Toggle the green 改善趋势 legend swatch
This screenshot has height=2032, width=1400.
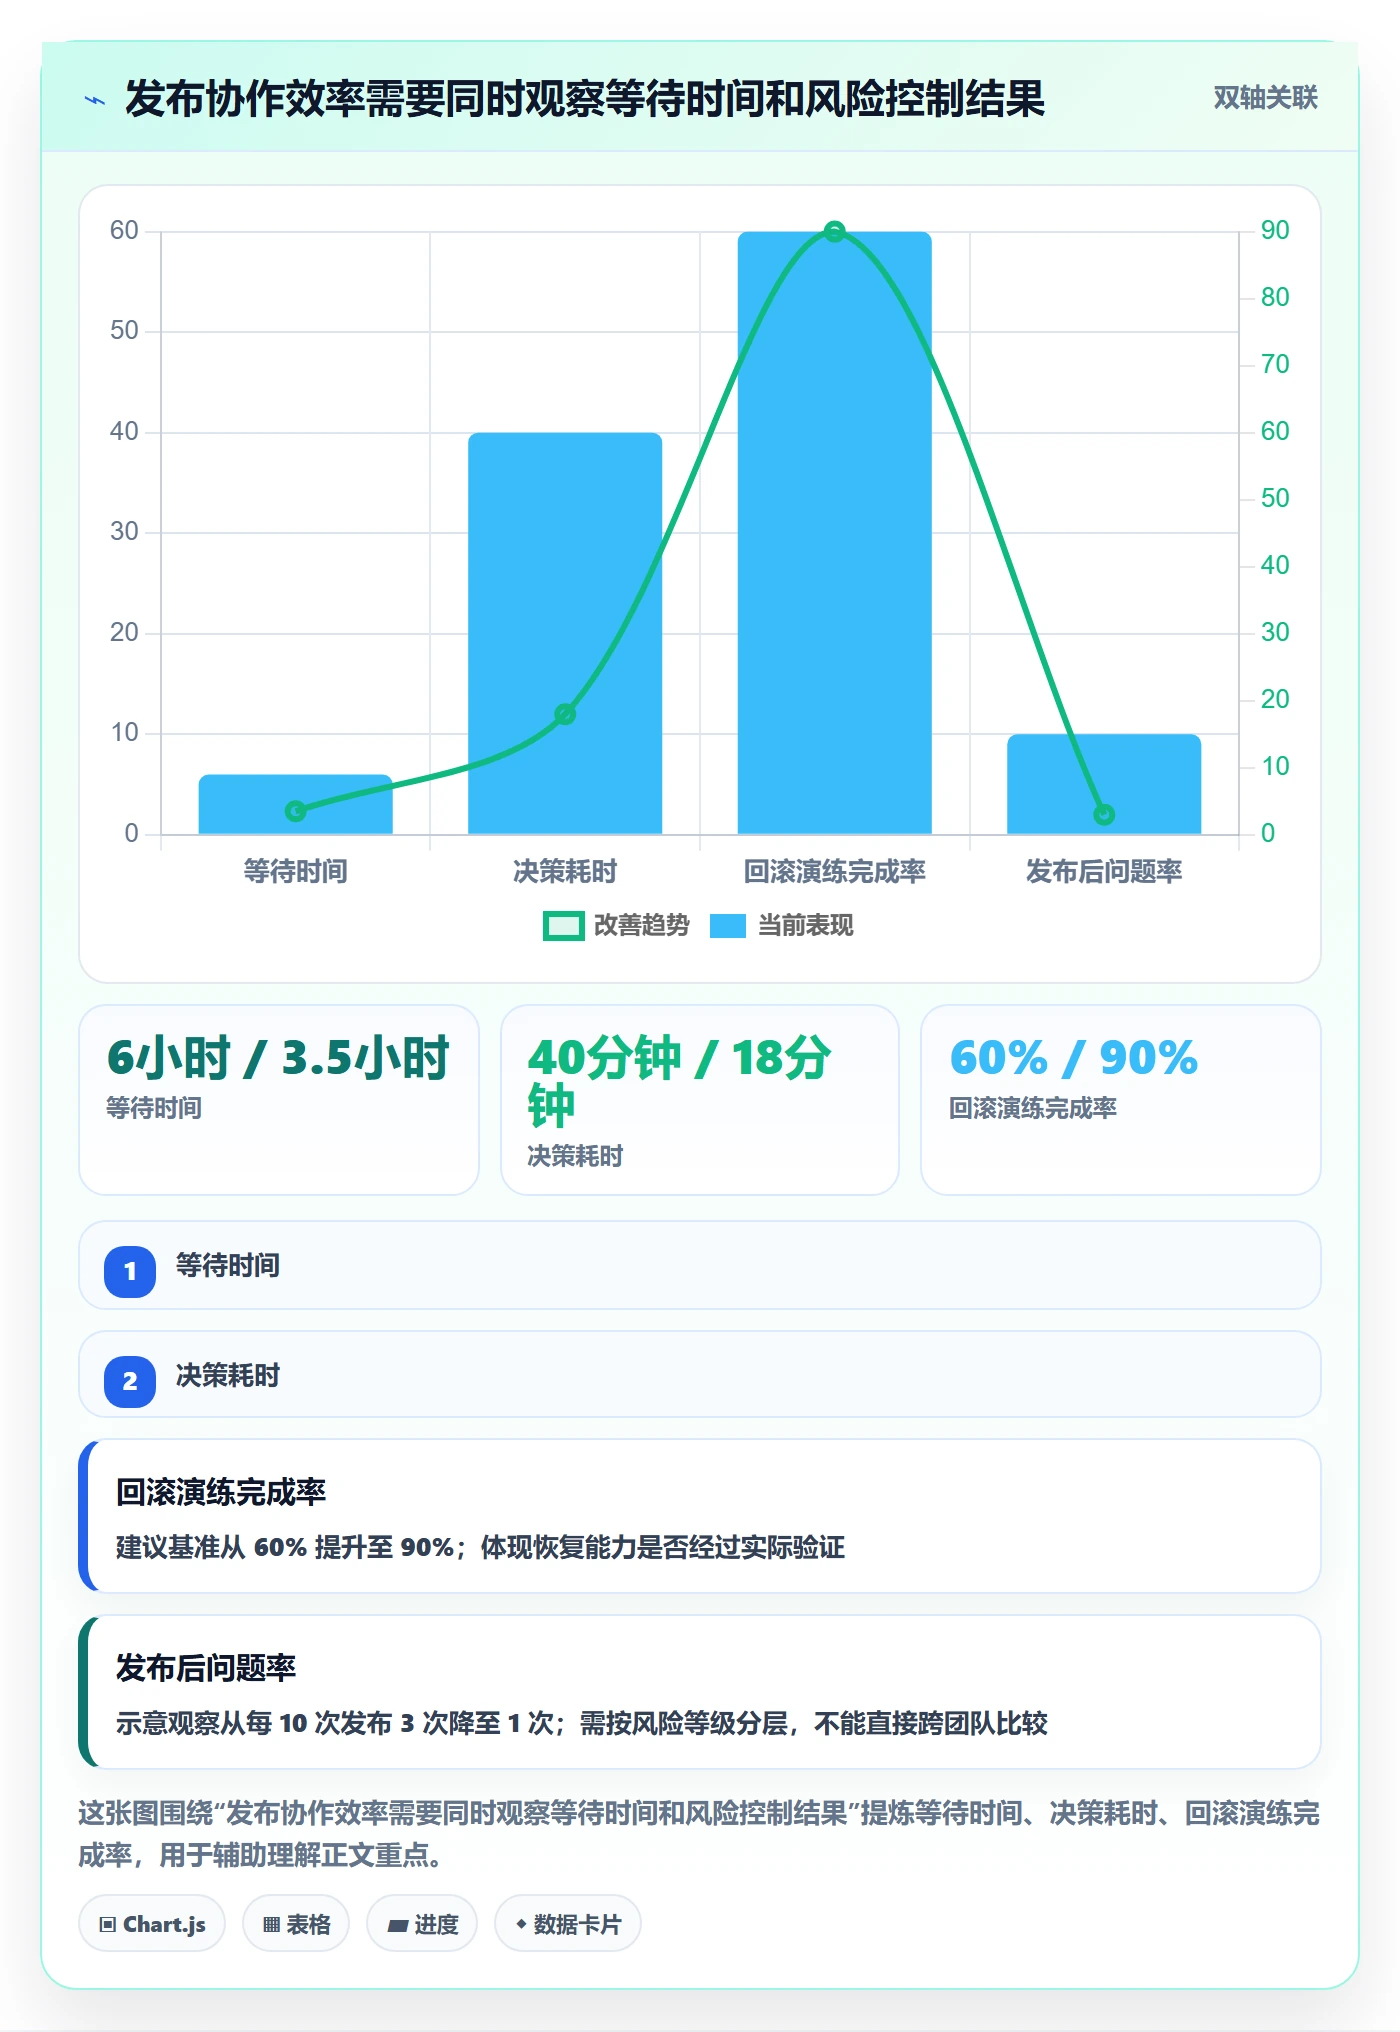click(563, 926)
